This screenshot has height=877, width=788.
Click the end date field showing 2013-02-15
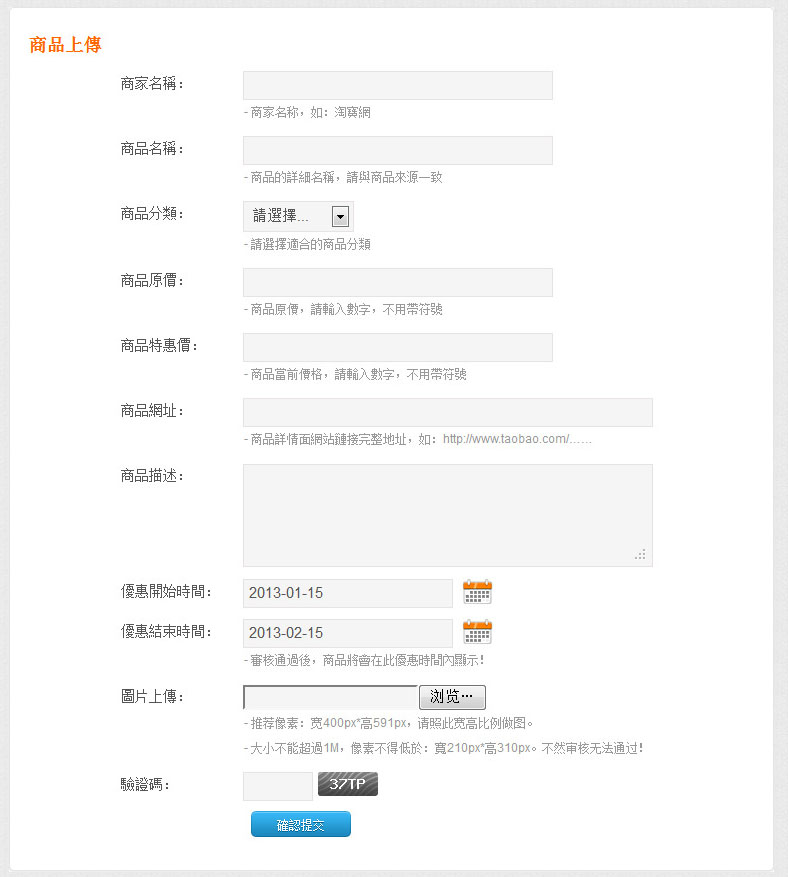[347, 633]
